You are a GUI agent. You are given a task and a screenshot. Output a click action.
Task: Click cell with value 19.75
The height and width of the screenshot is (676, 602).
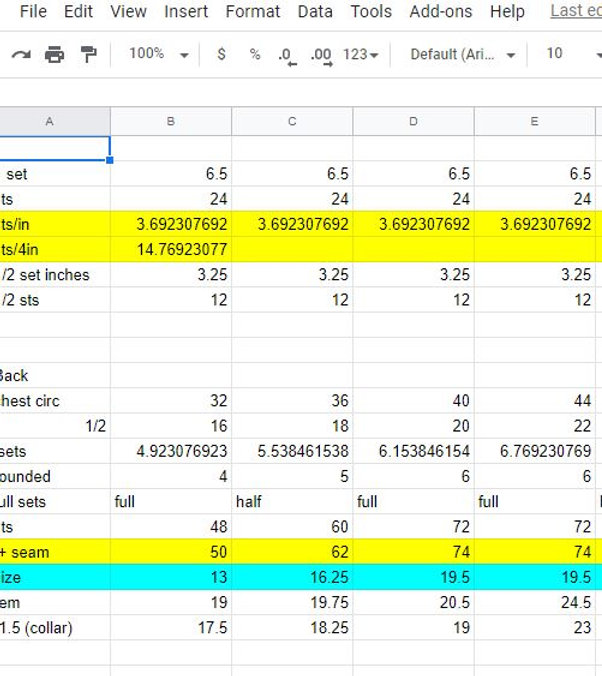(x=292, y=602)
